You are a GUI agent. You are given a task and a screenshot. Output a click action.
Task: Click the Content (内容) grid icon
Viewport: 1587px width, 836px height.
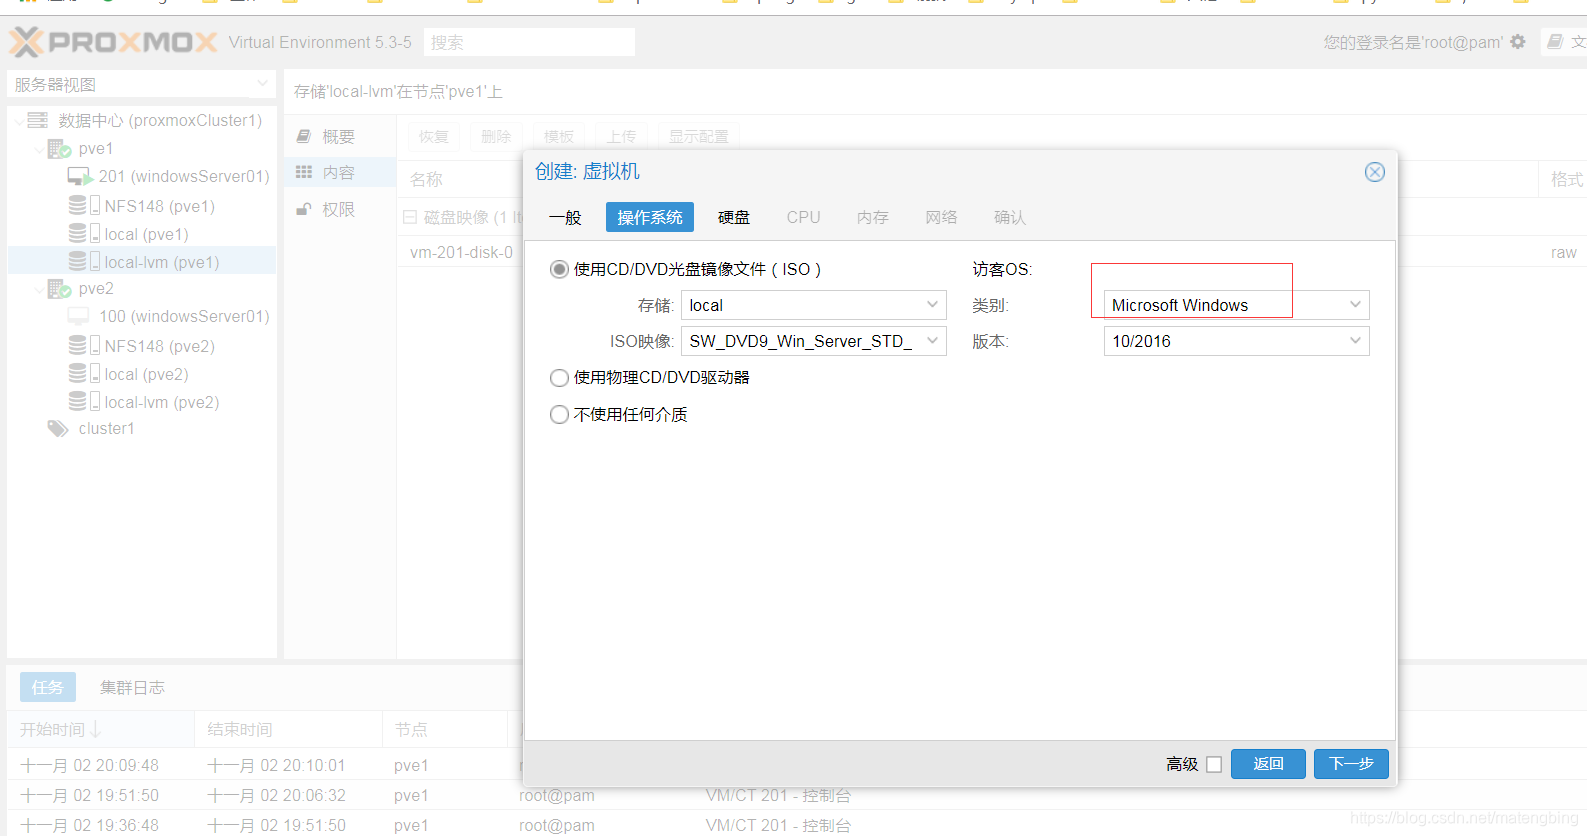click(x=304, y=172)
